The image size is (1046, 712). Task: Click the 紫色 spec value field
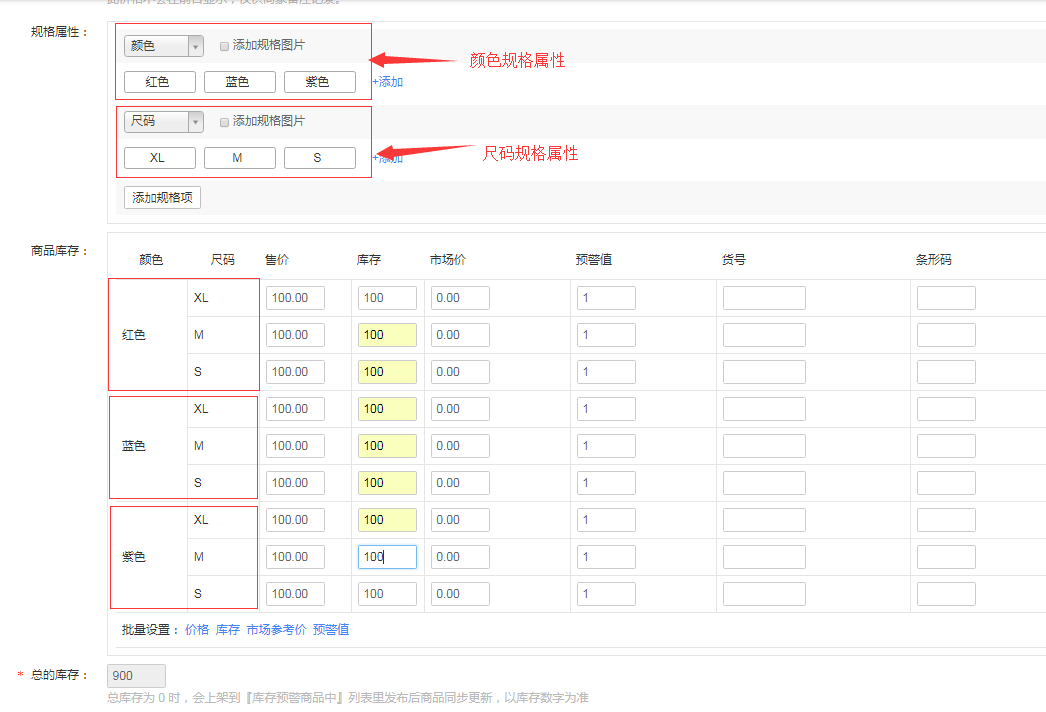pyautogui.click(x=320, y=82)
